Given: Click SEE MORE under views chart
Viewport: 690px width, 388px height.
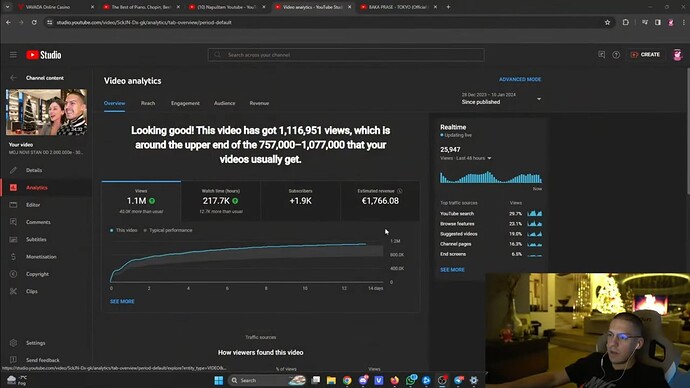Looking at the screenshot, I should (122, 301).
